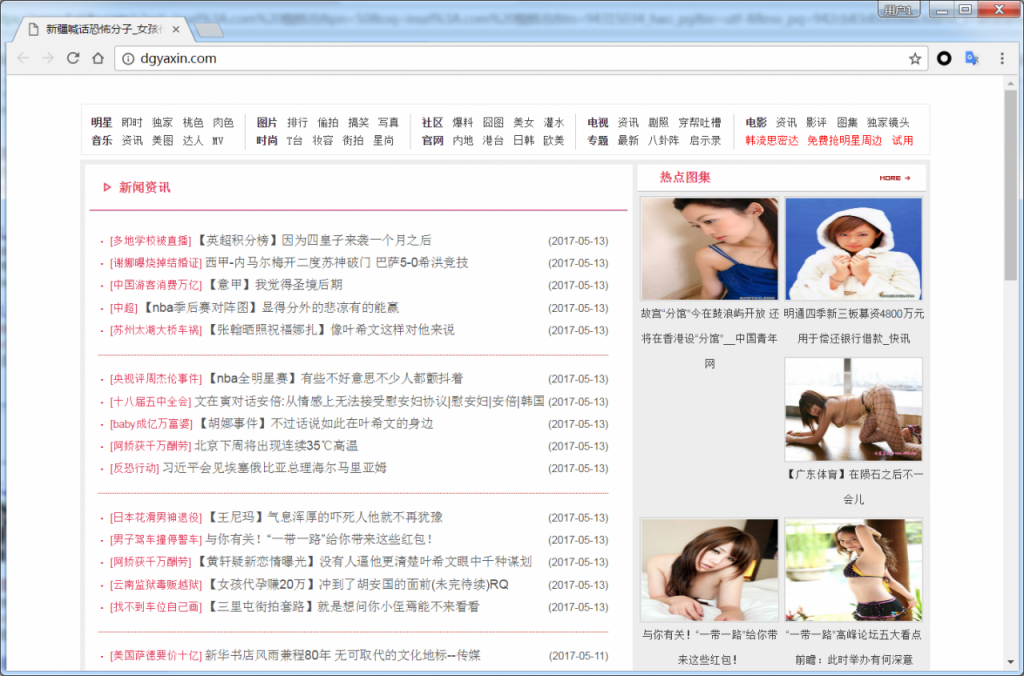View site info icon in address bar
The image size is (1024, 676).
pos(129,59)
